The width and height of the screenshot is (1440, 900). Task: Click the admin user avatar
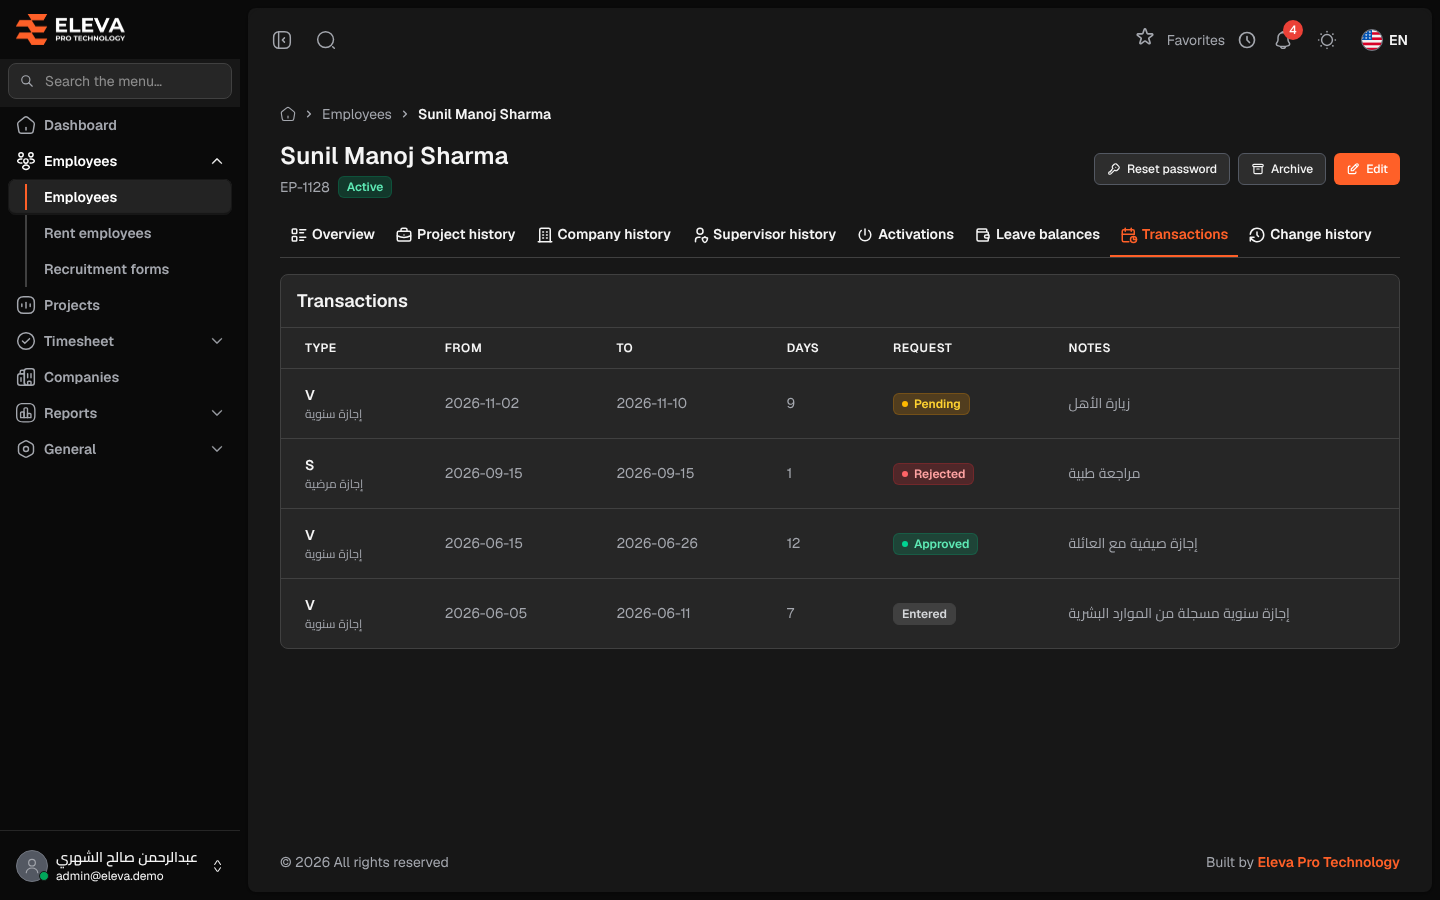32,866
